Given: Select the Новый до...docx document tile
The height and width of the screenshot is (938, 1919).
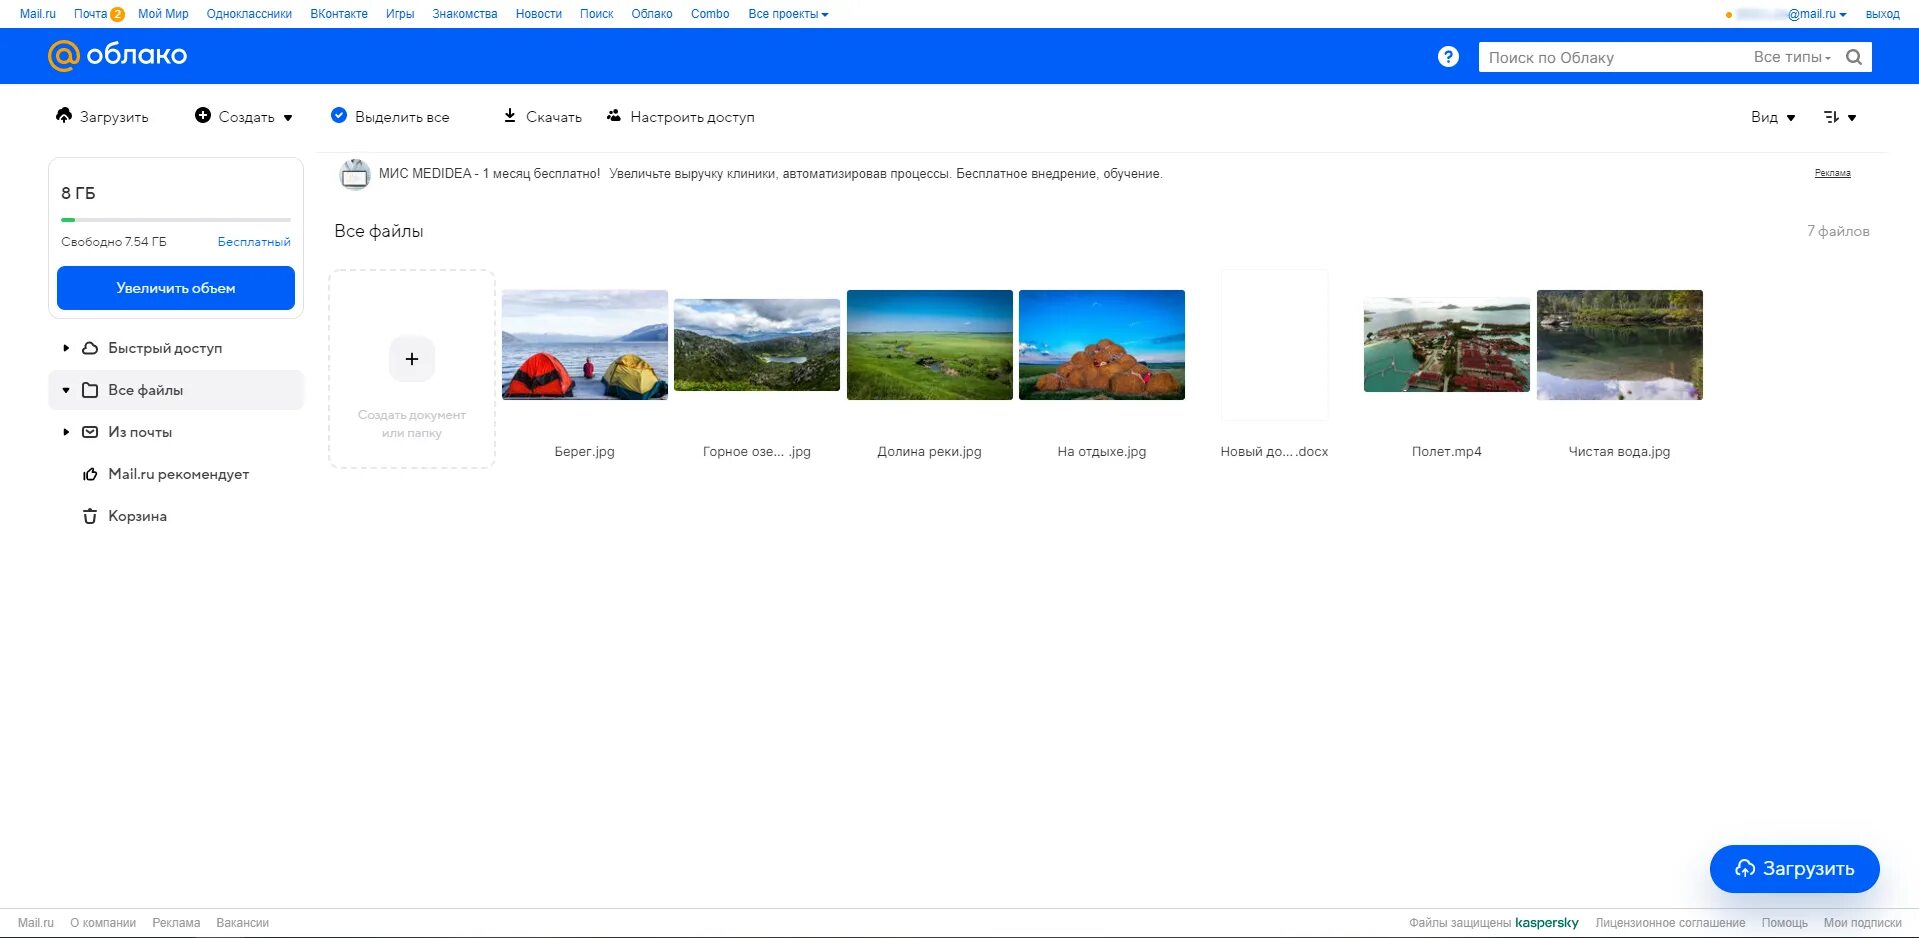Looking at the screenshot, I should [1274, 345].
